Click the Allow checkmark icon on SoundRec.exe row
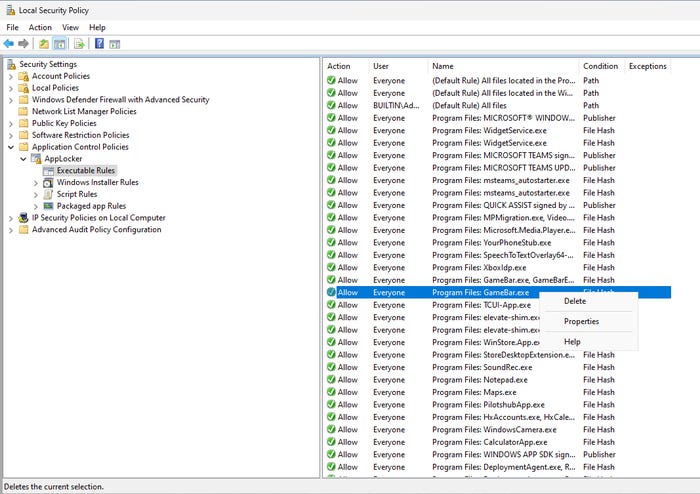This screenshot has height=494, width=700. coord(331,367)
